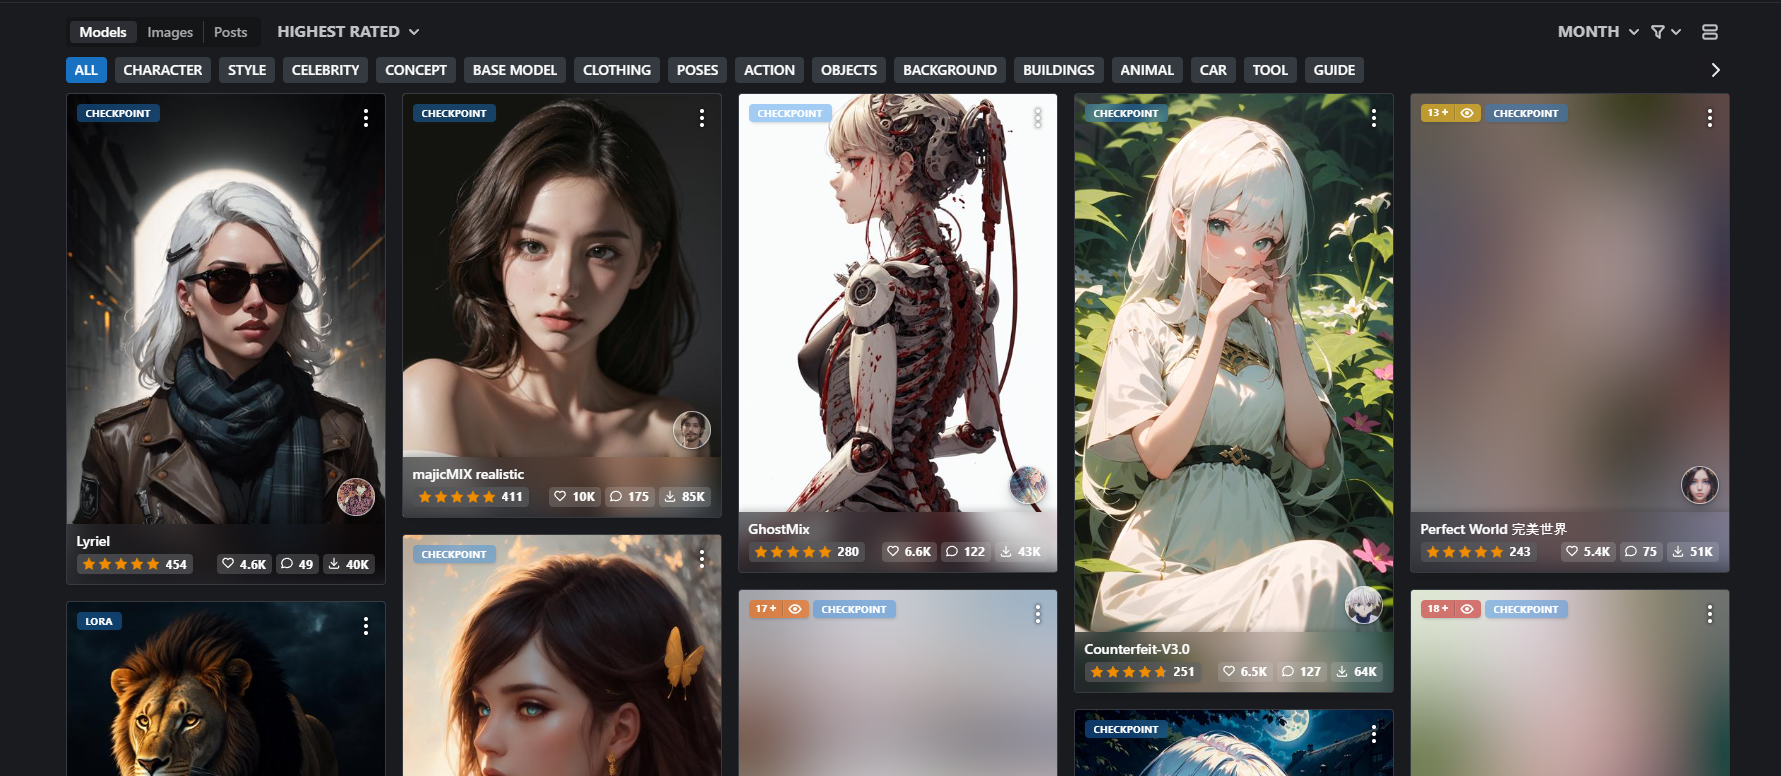Open GhostMix's 122 comments
The height and width of the screenshot is (776, 1781).
(966, 551)
